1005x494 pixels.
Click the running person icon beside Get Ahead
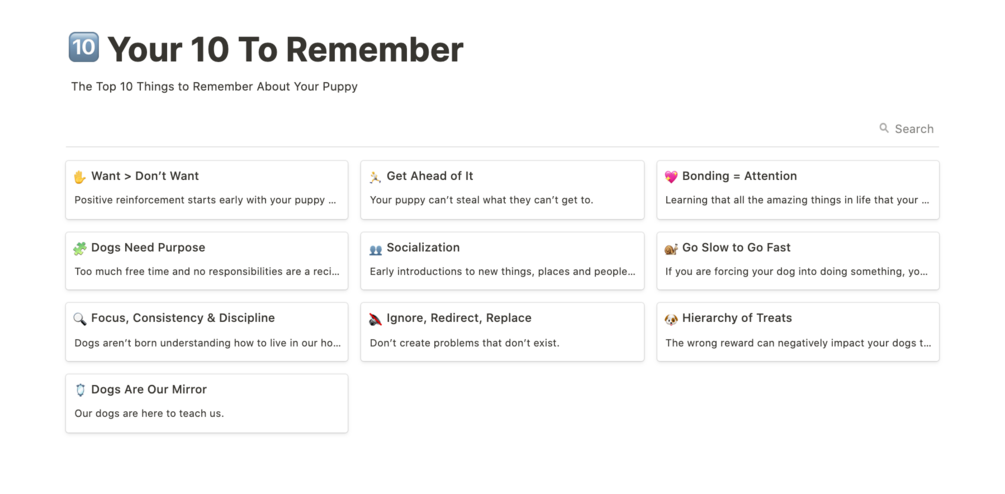[x=375, y=177]
